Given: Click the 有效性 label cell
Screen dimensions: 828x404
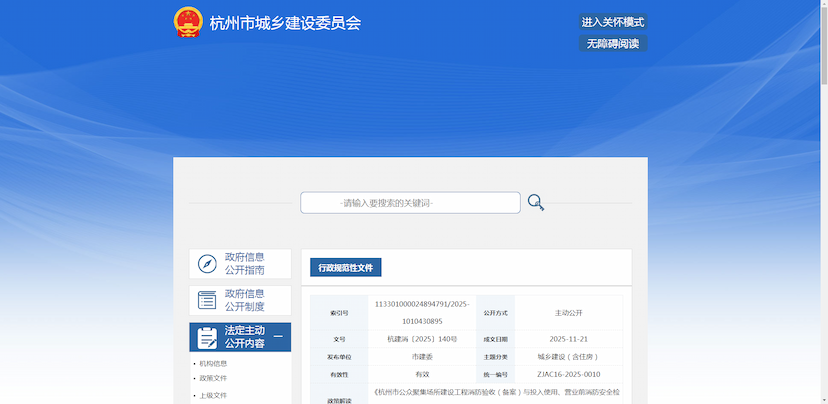Looking at the screenshot, I should coord(339,374).
